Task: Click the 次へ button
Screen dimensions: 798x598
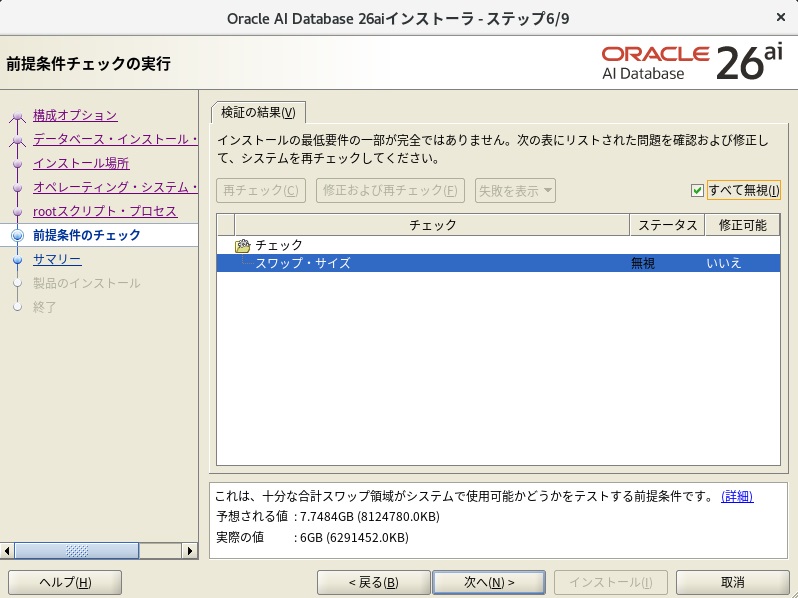Action: pos(489,582)
